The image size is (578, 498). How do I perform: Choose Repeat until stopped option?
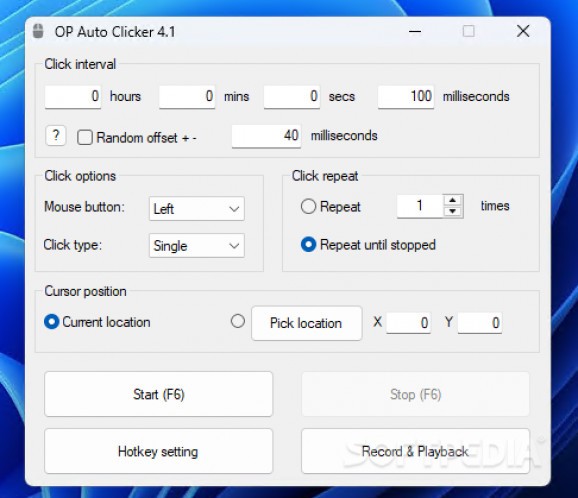[x=308, y=245]
